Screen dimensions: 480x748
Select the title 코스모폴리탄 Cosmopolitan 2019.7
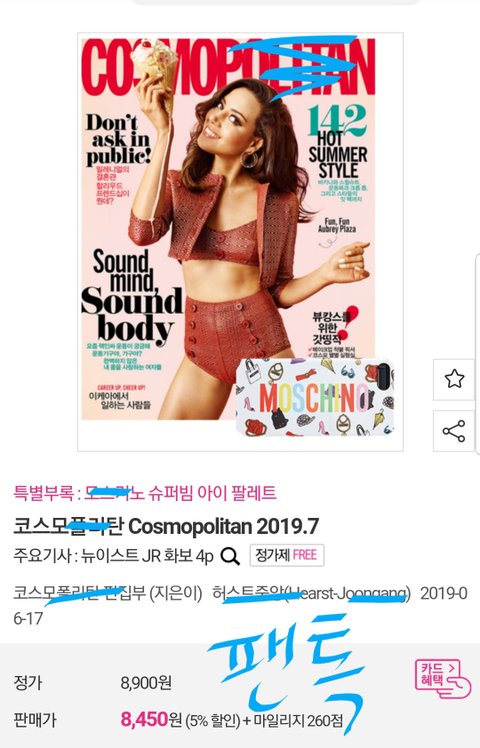(166, 526)
